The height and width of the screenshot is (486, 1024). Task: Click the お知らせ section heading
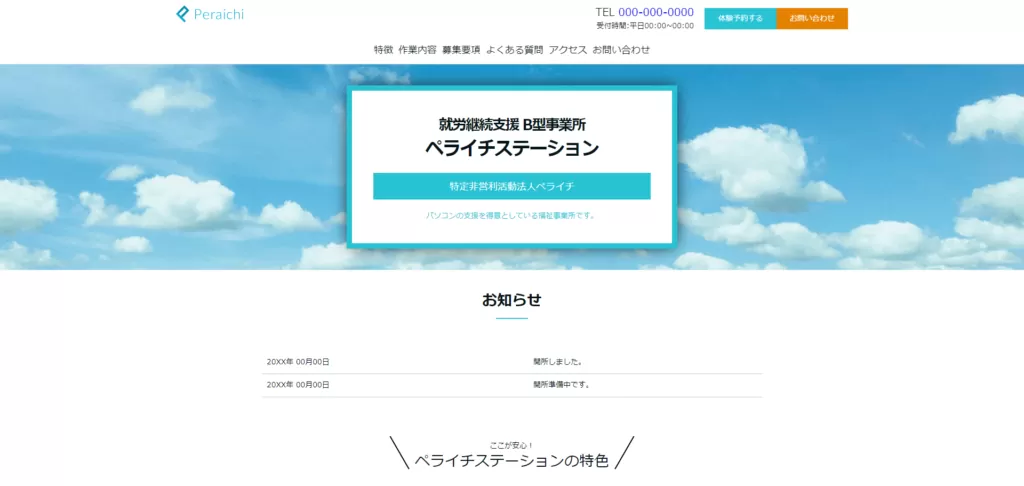pos(512,300)
